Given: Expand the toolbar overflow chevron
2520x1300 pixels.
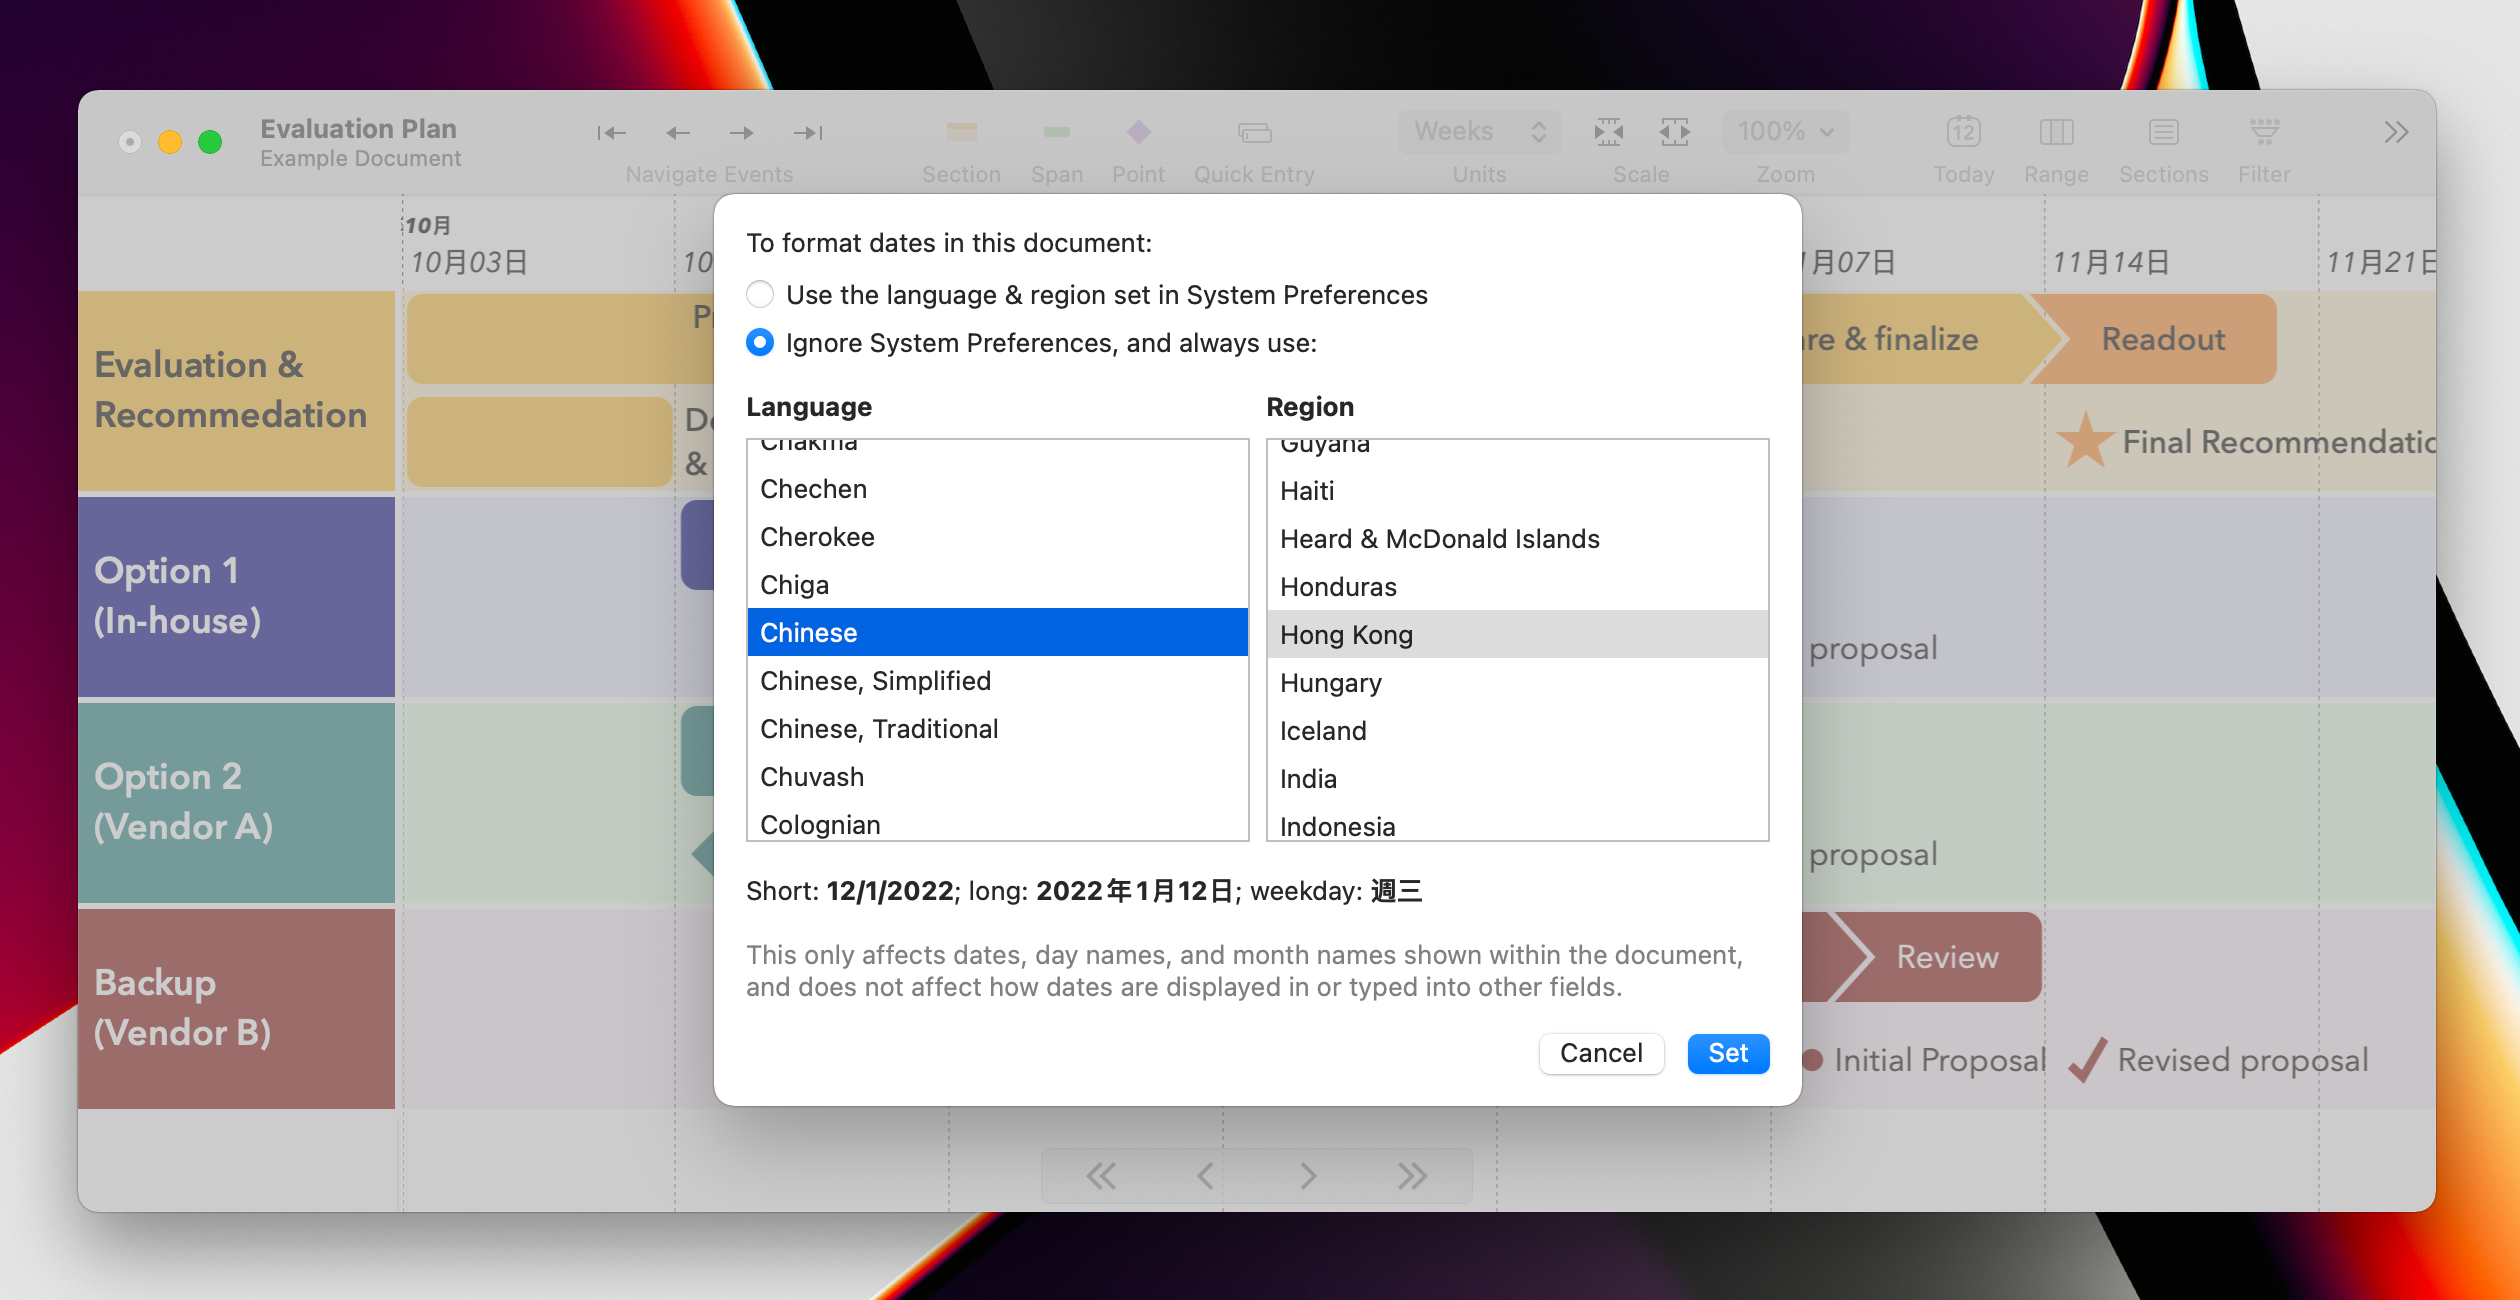Looking at the screenshot, I should pos(2396,131).
